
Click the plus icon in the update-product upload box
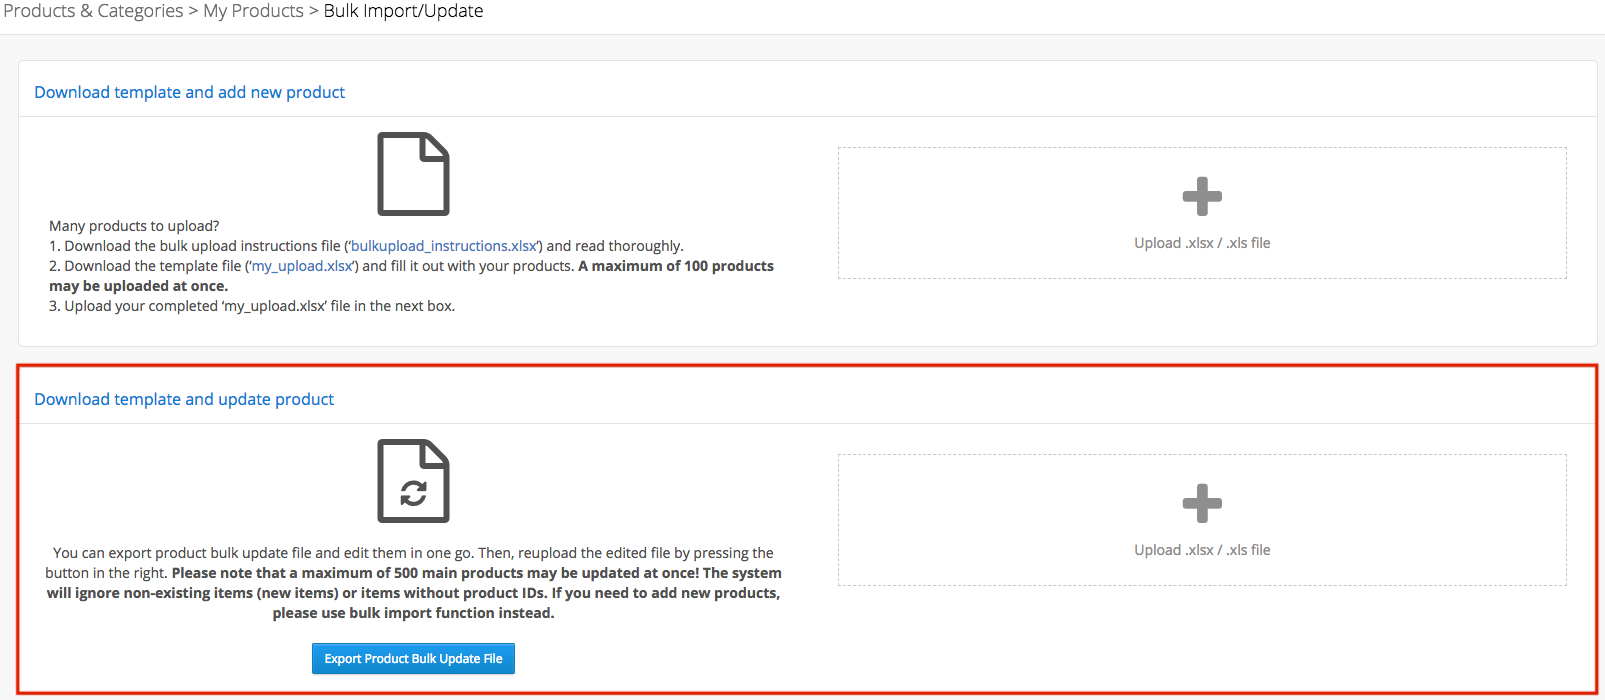[x=1202, y=504]
